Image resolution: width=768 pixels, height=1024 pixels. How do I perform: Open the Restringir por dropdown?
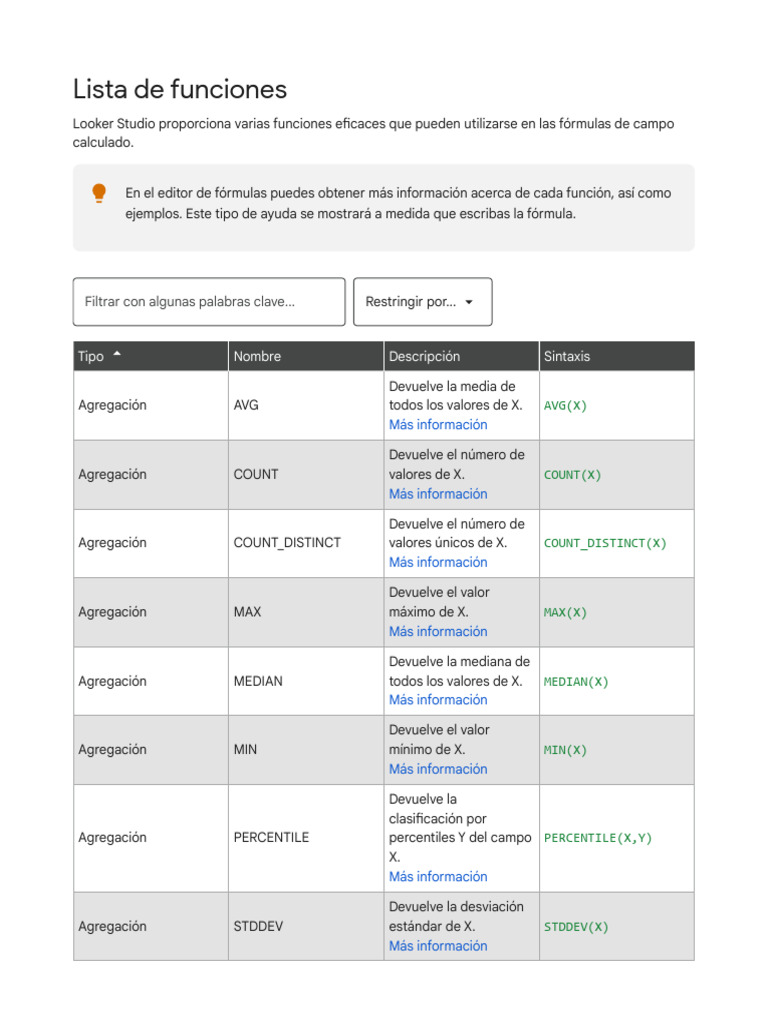(x=423, y=302)
